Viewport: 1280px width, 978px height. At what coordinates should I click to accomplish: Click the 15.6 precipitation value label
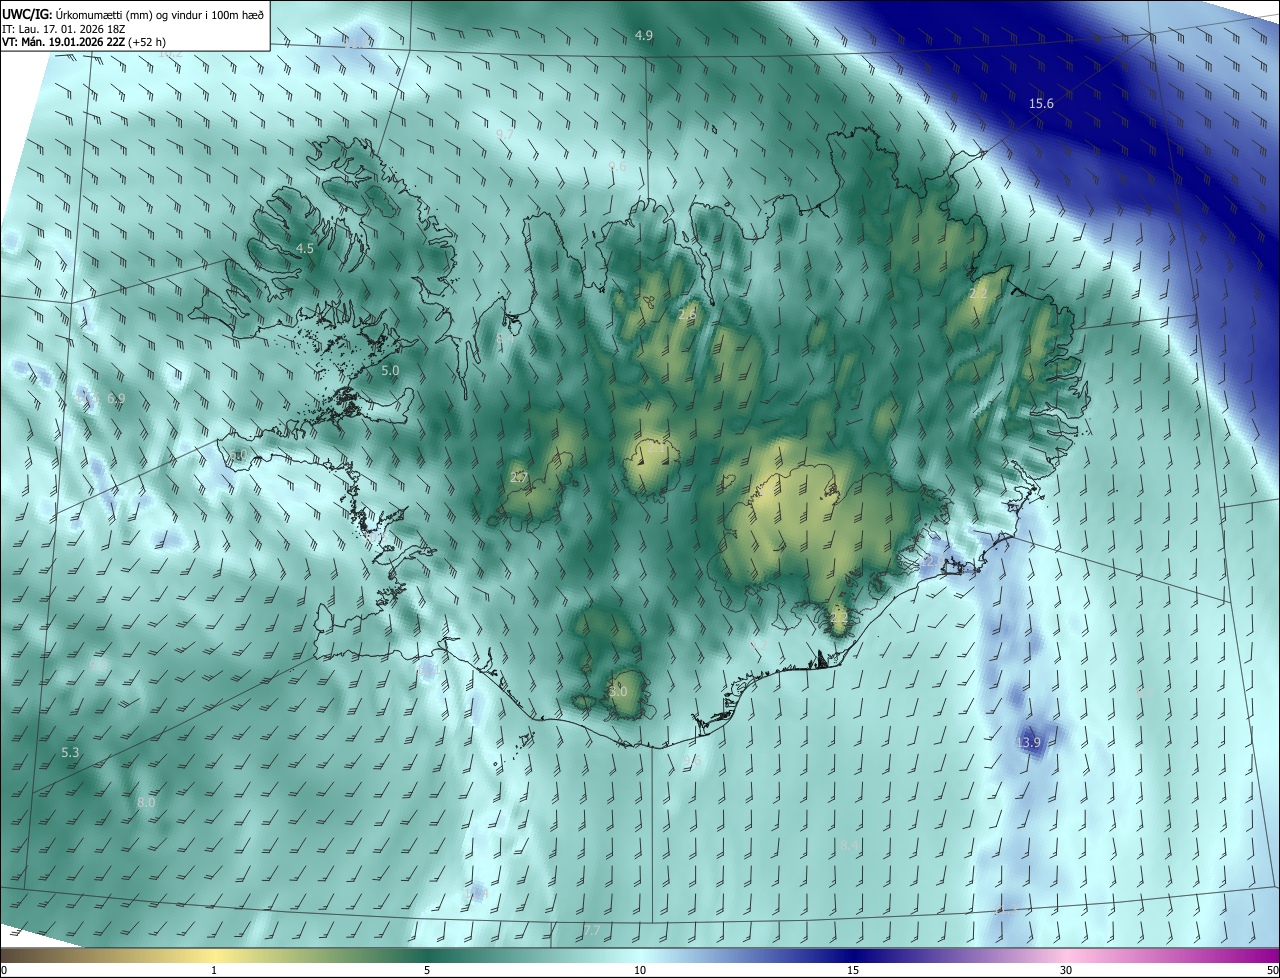pyautogui.click(x=1041, y=103)
